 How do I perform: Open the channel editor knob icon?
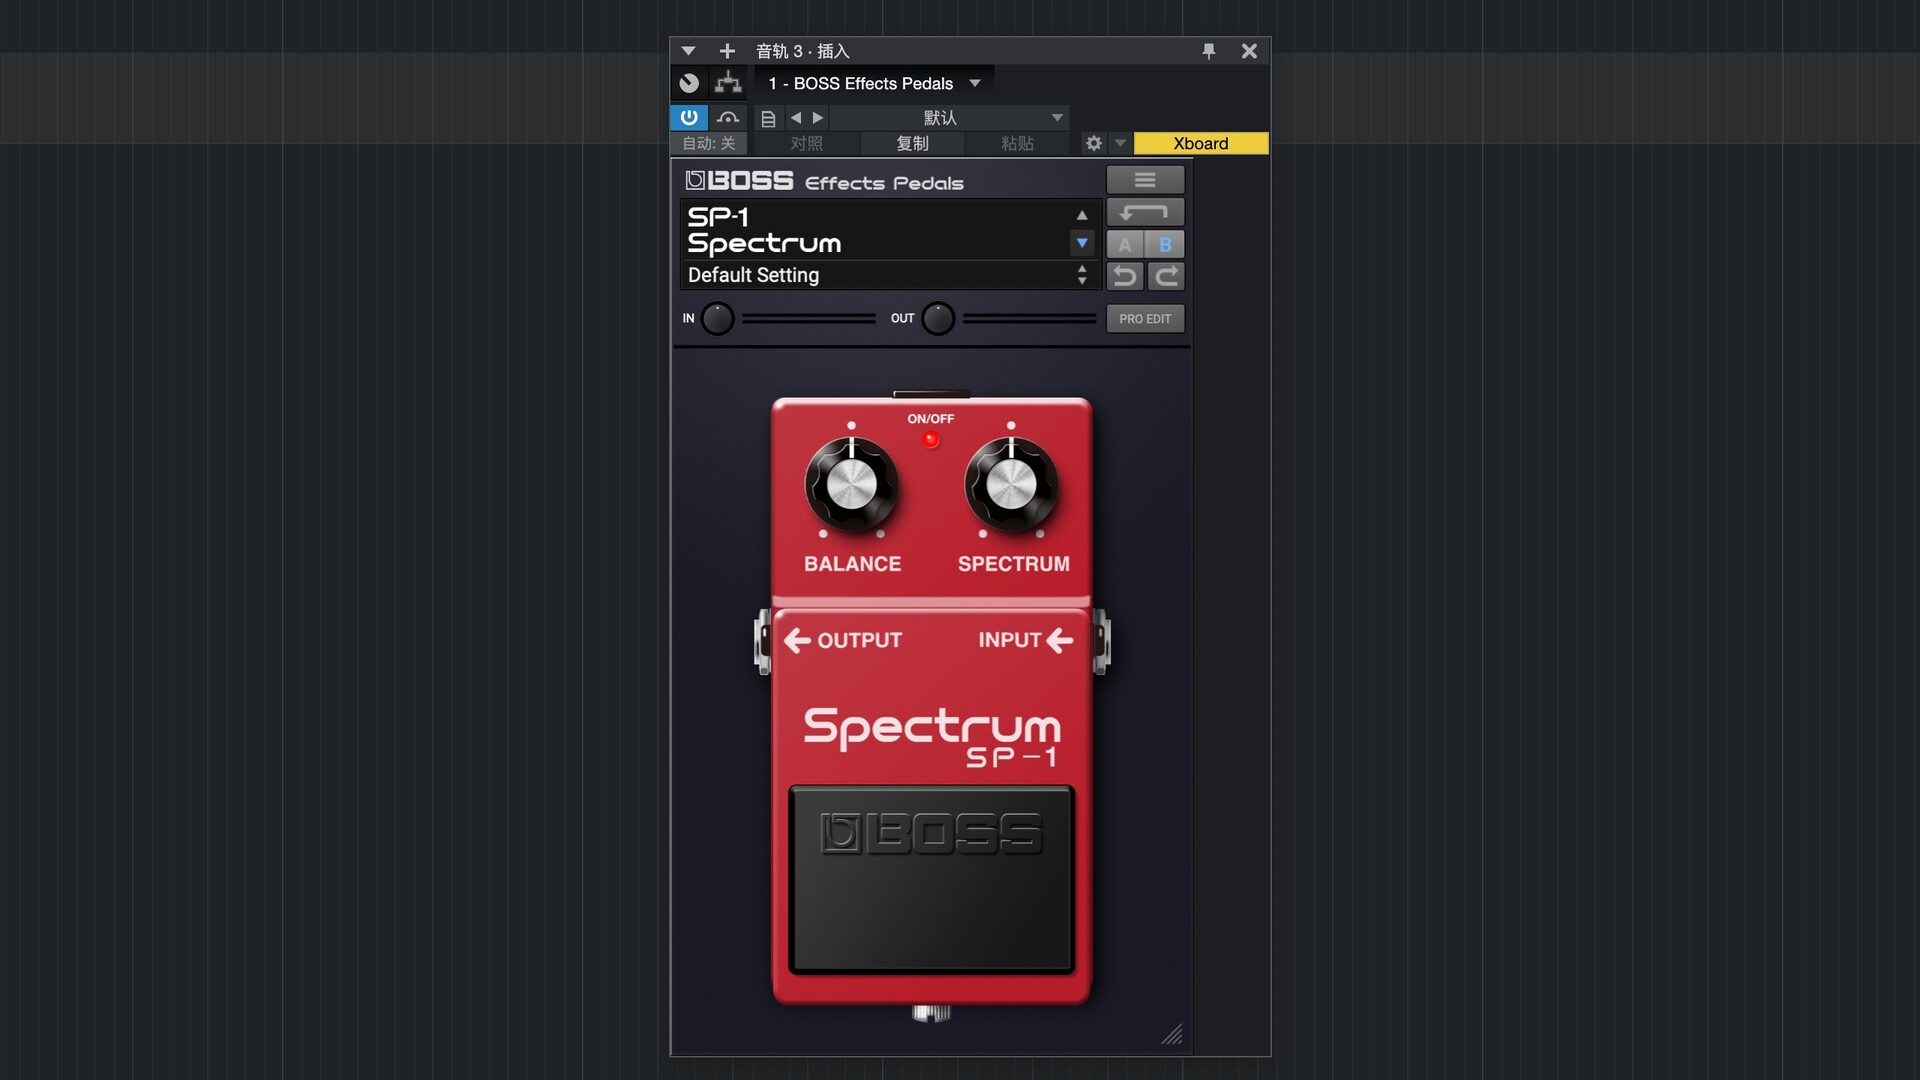click(x=689, y=83)
